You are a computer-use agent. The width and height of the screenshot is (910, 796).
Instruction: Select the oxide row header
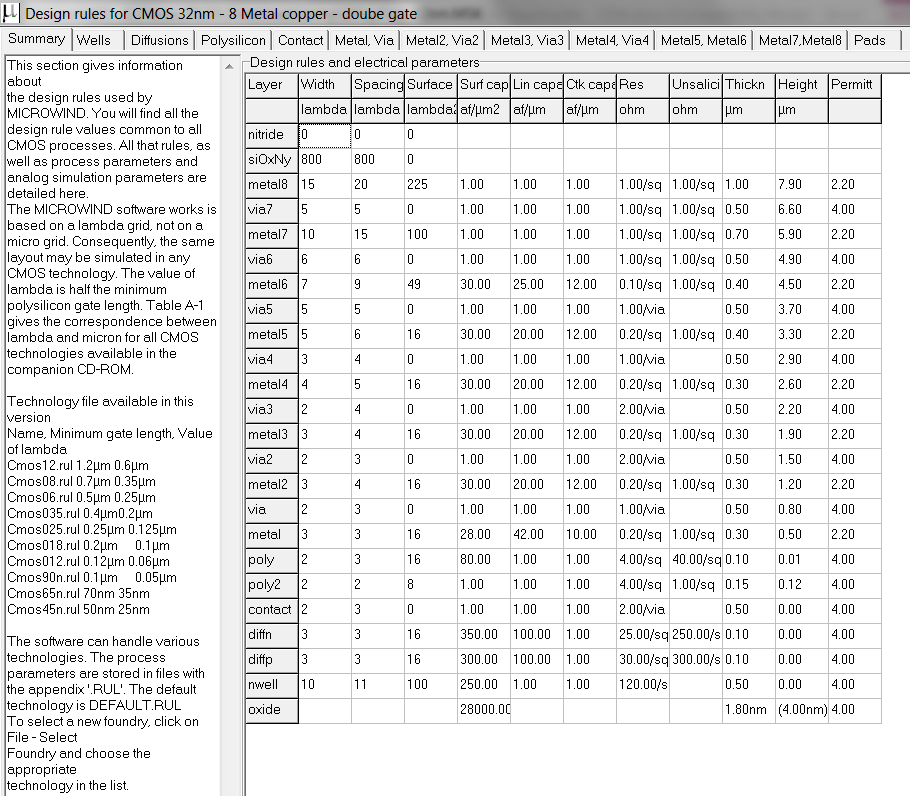tap(272, 709)
